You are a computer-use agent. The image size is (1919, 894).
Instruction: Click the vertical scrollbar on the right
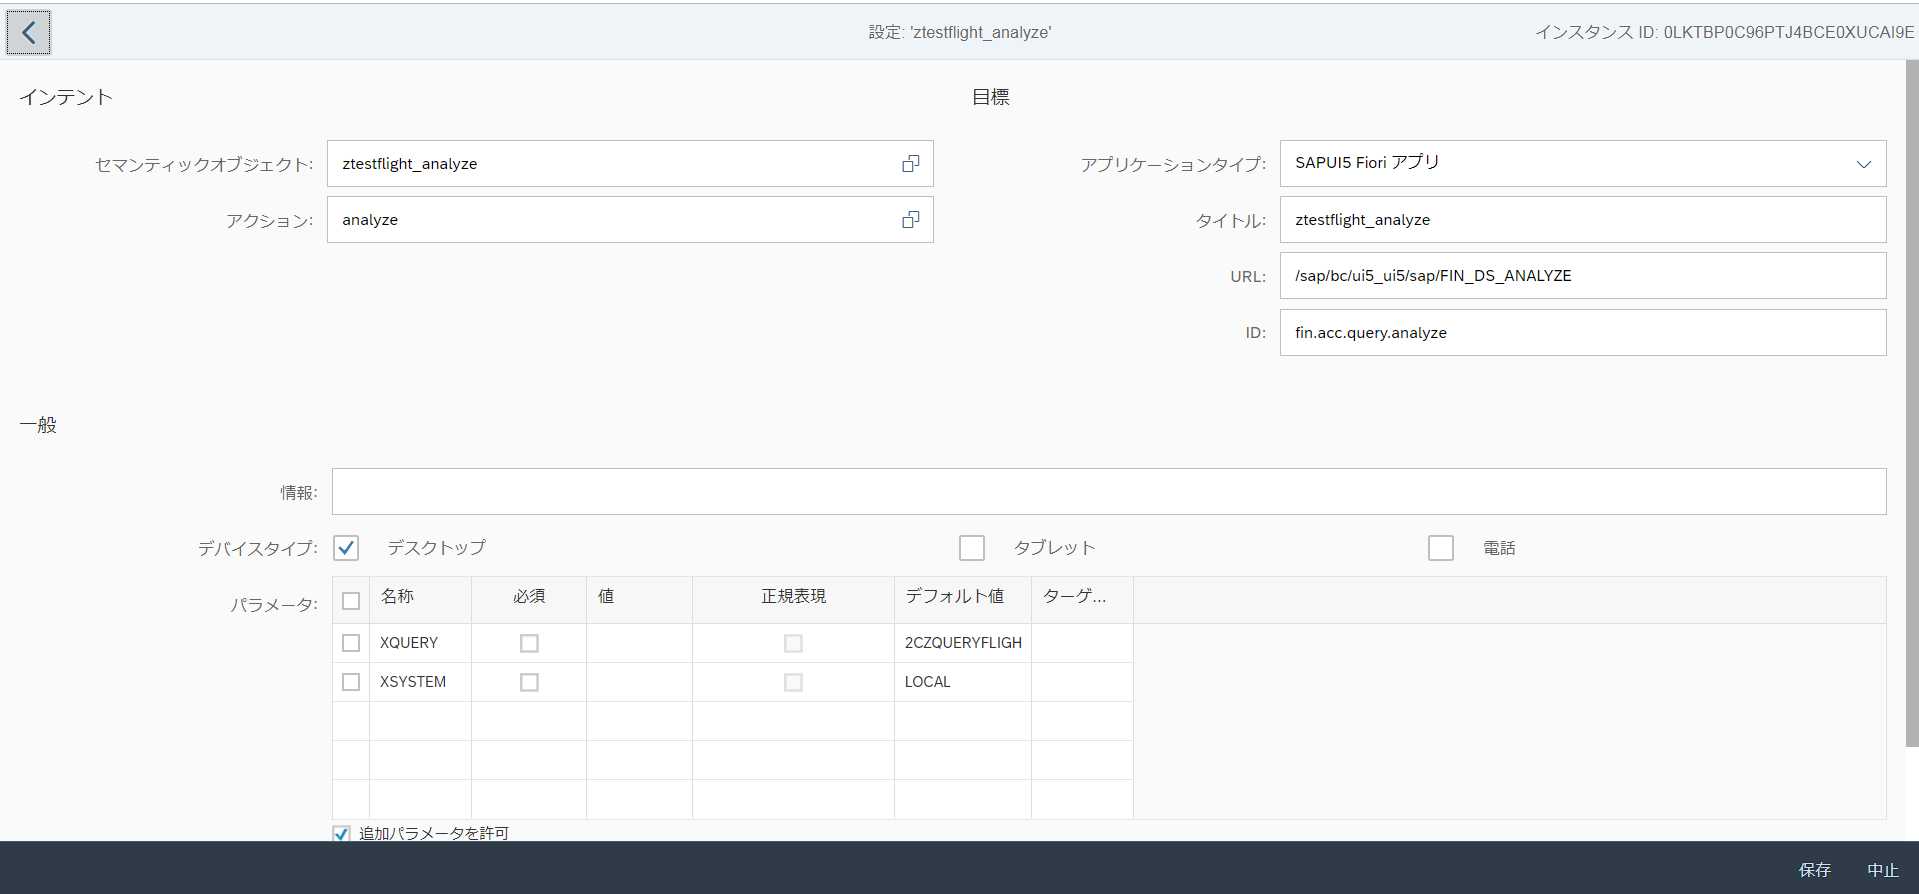[1911, 400]
